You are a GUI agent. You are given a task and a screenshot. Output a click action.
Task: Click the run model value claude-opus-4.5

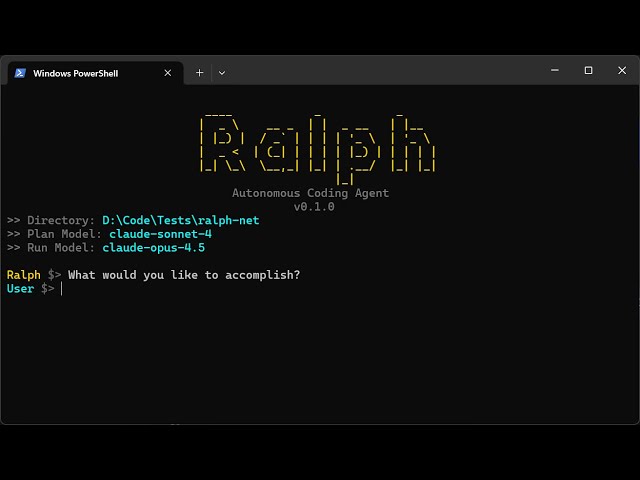pos(153,248)
